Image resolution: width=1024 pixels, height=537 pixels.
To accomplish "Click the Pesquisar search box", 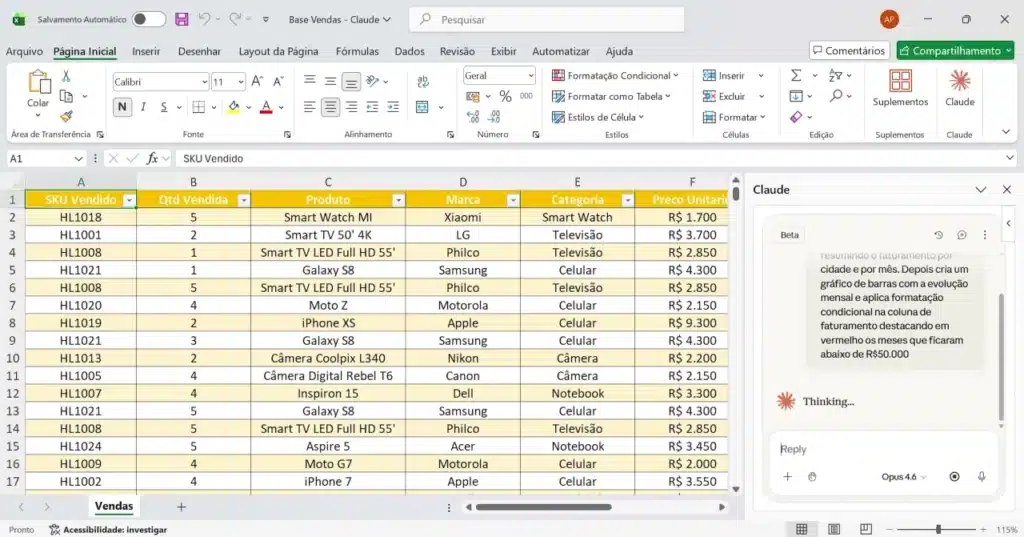I will (547, 20).
